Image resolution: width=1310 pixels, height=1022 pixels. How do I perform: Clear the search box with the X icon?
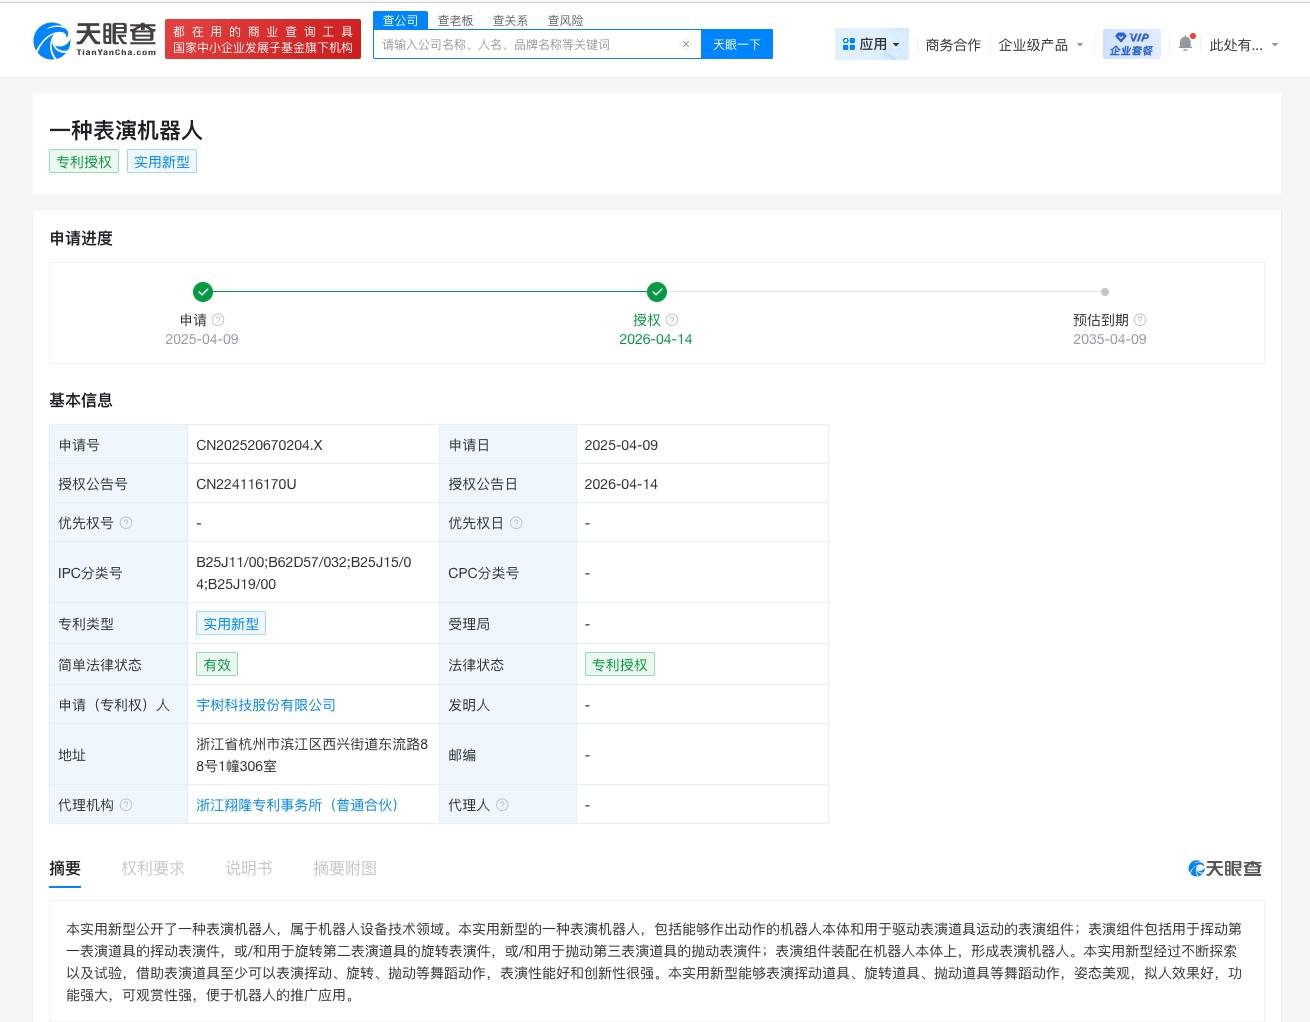click(x=685, y=44)
